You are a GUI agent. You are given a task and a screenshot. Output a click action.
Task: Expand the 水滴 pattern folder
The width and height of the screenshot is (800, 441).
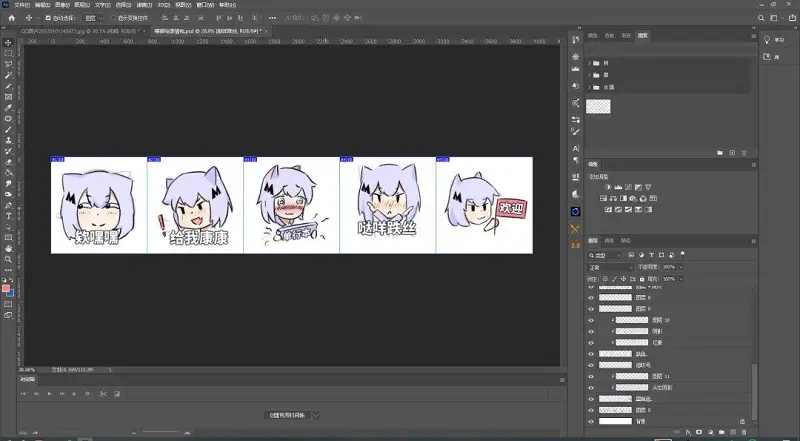589,87
